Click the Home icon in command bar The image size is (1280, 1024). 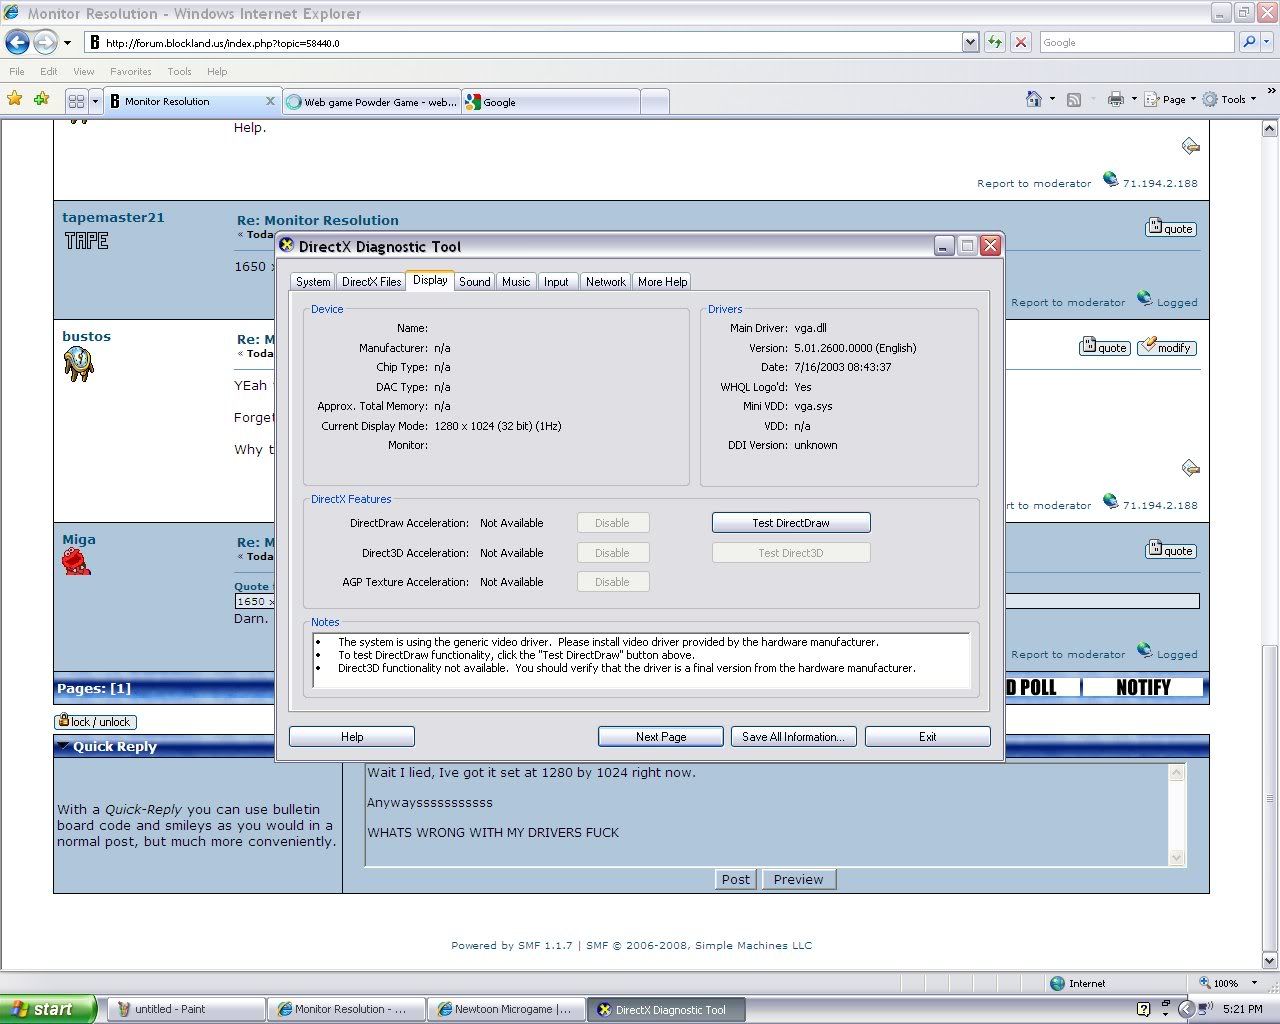[1034, 99]
